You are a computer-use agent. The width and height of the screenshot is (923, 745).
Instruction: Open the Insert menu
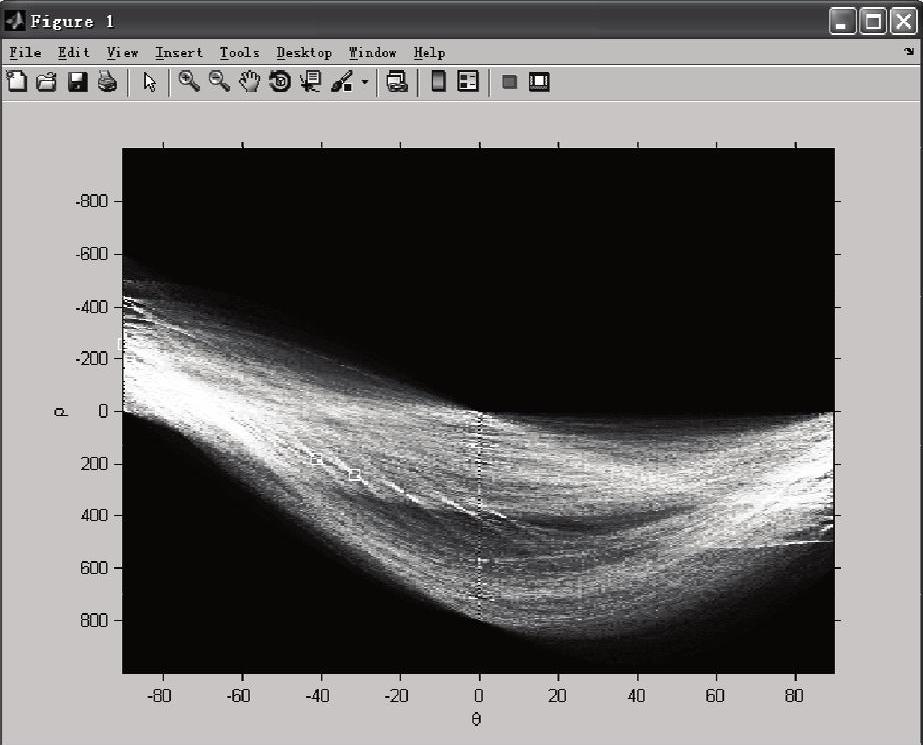(179, 52)
